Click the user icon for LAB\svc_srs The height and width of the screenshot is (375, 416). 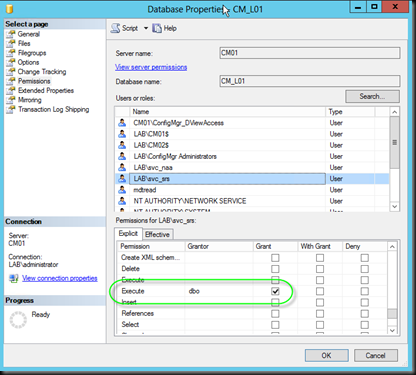tap(122, 179)
